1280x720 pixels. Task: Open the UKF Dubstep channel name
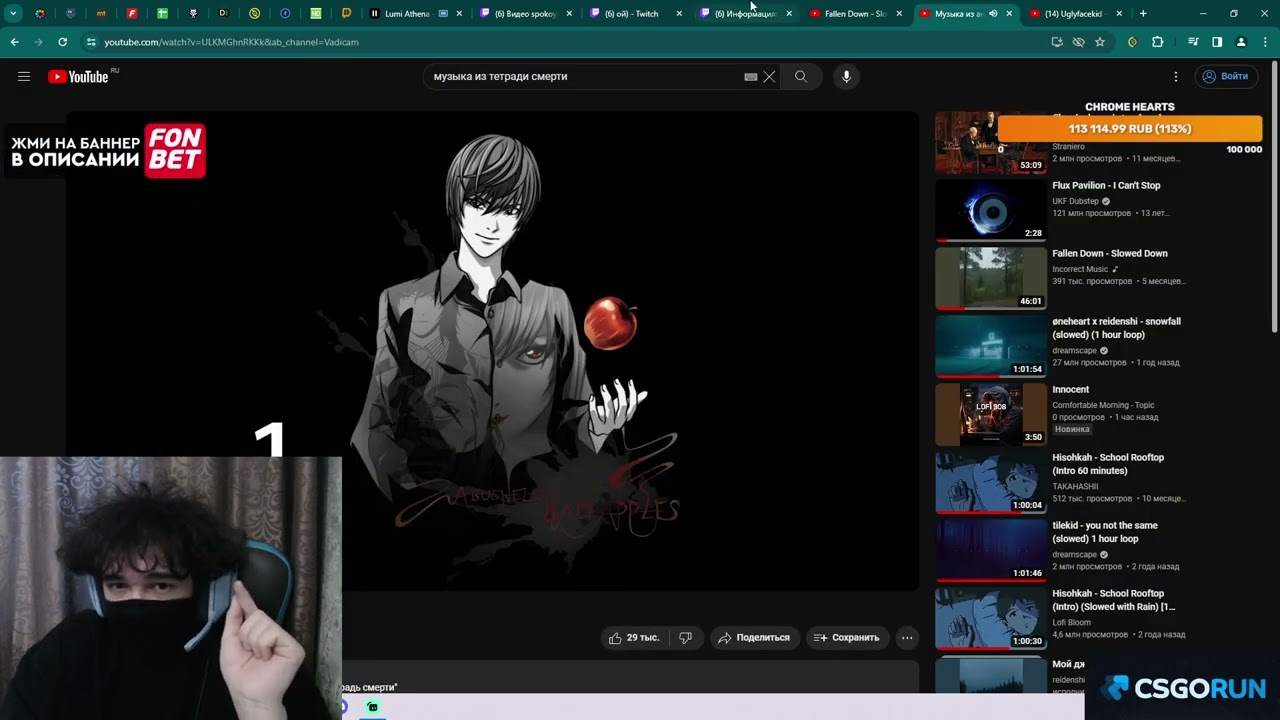click(x=1075, y=201)
